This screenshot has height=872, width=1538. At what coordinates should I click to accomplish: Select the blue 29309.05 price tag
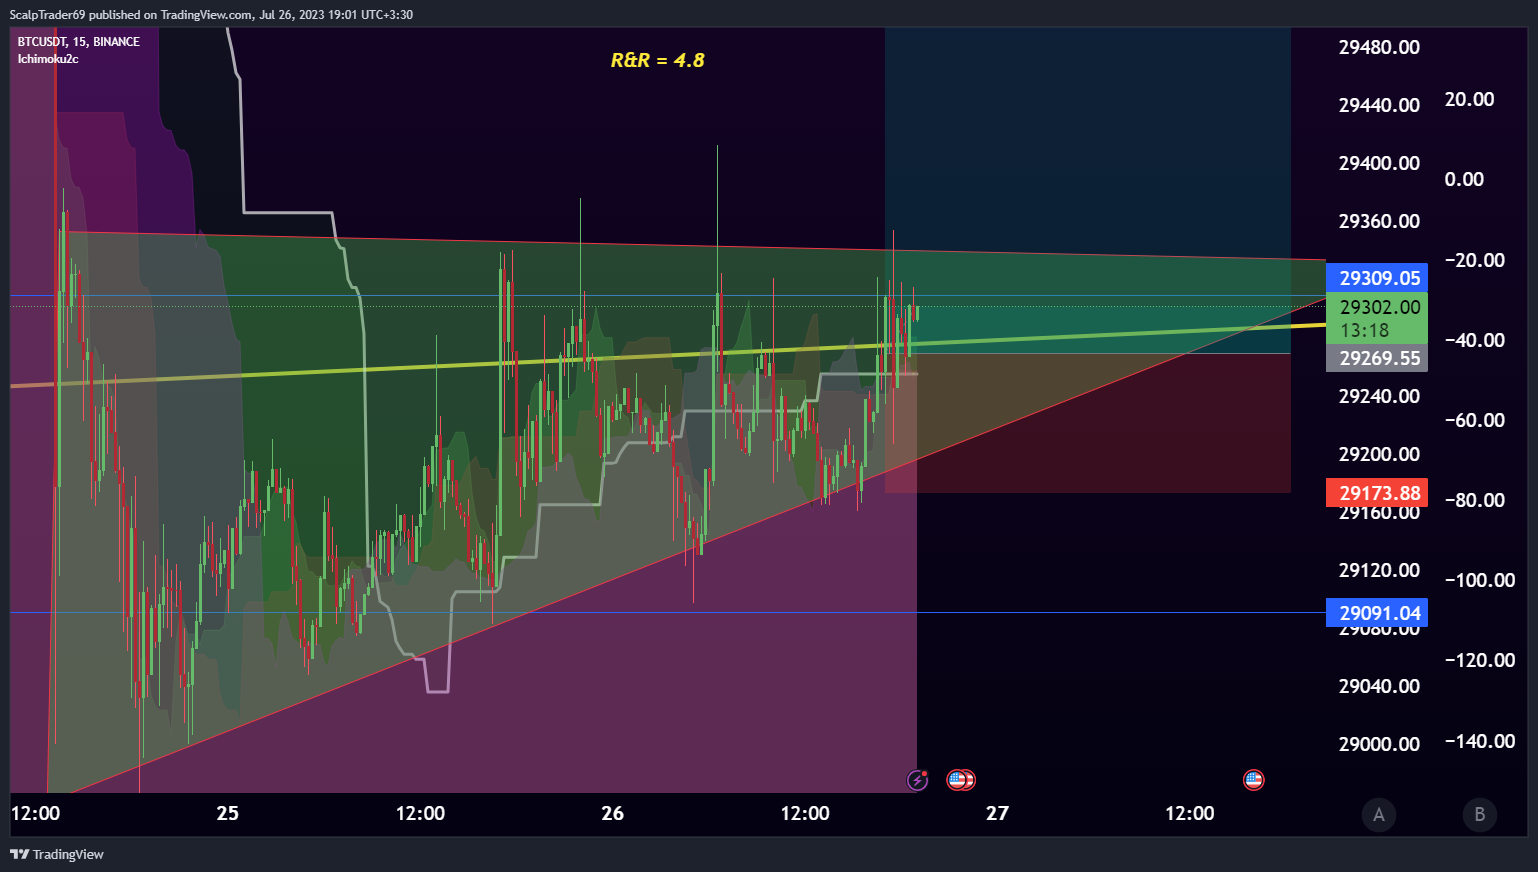coord(1377,278)
